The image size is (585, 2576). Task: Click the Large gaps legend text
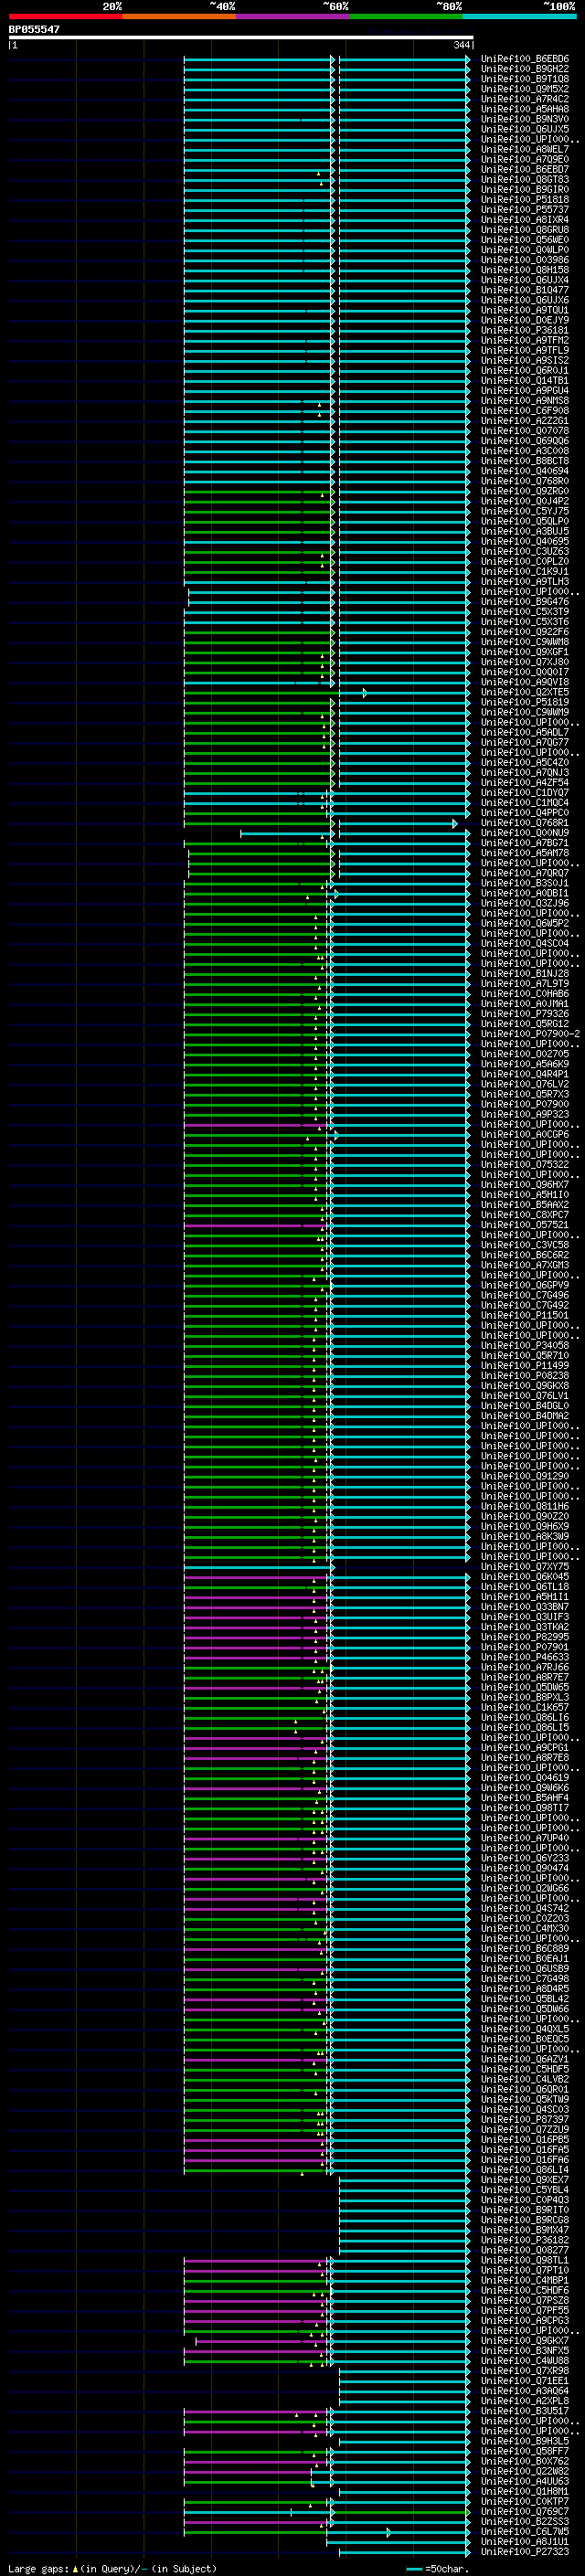[112, 2568]
